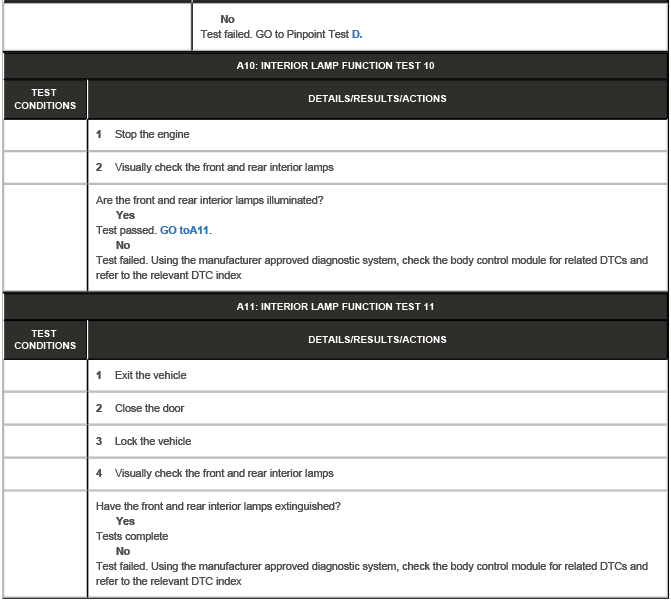The width and height of the screenshot is (671, 601).
Task: Click the 'Have the front and rear interior lamps extinguished?' question
Action: 218,506
